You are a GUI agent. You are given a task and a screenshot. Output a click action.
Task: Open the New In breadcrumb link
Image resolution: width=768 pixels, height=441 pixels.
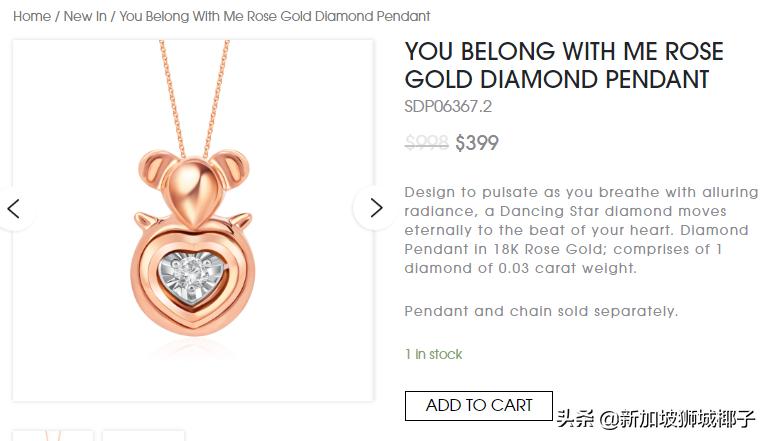[x=85, y=16]
